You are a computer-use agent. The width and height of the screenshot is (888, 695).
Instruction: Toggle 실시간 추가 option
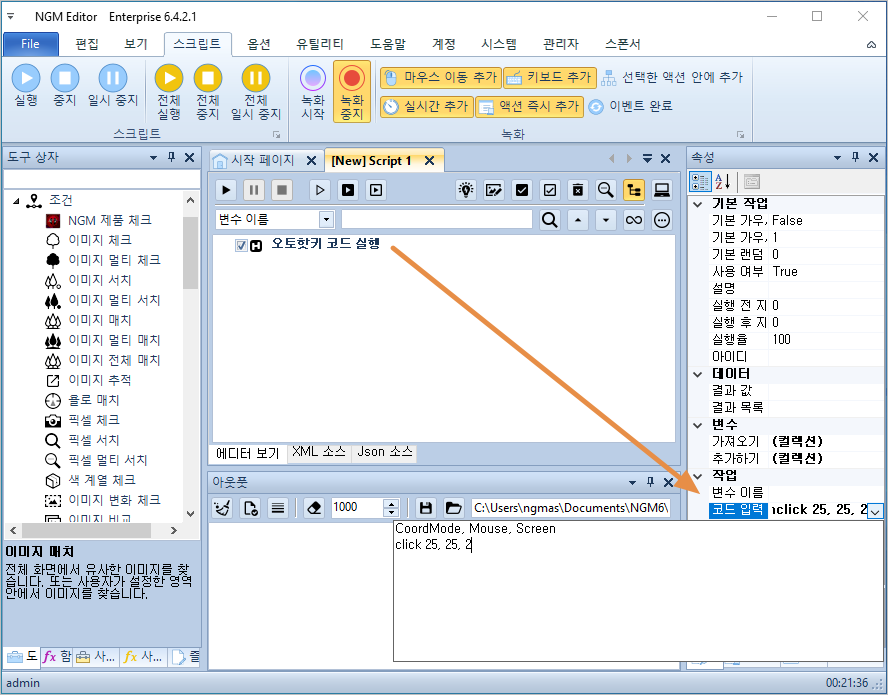pos(426,106)
